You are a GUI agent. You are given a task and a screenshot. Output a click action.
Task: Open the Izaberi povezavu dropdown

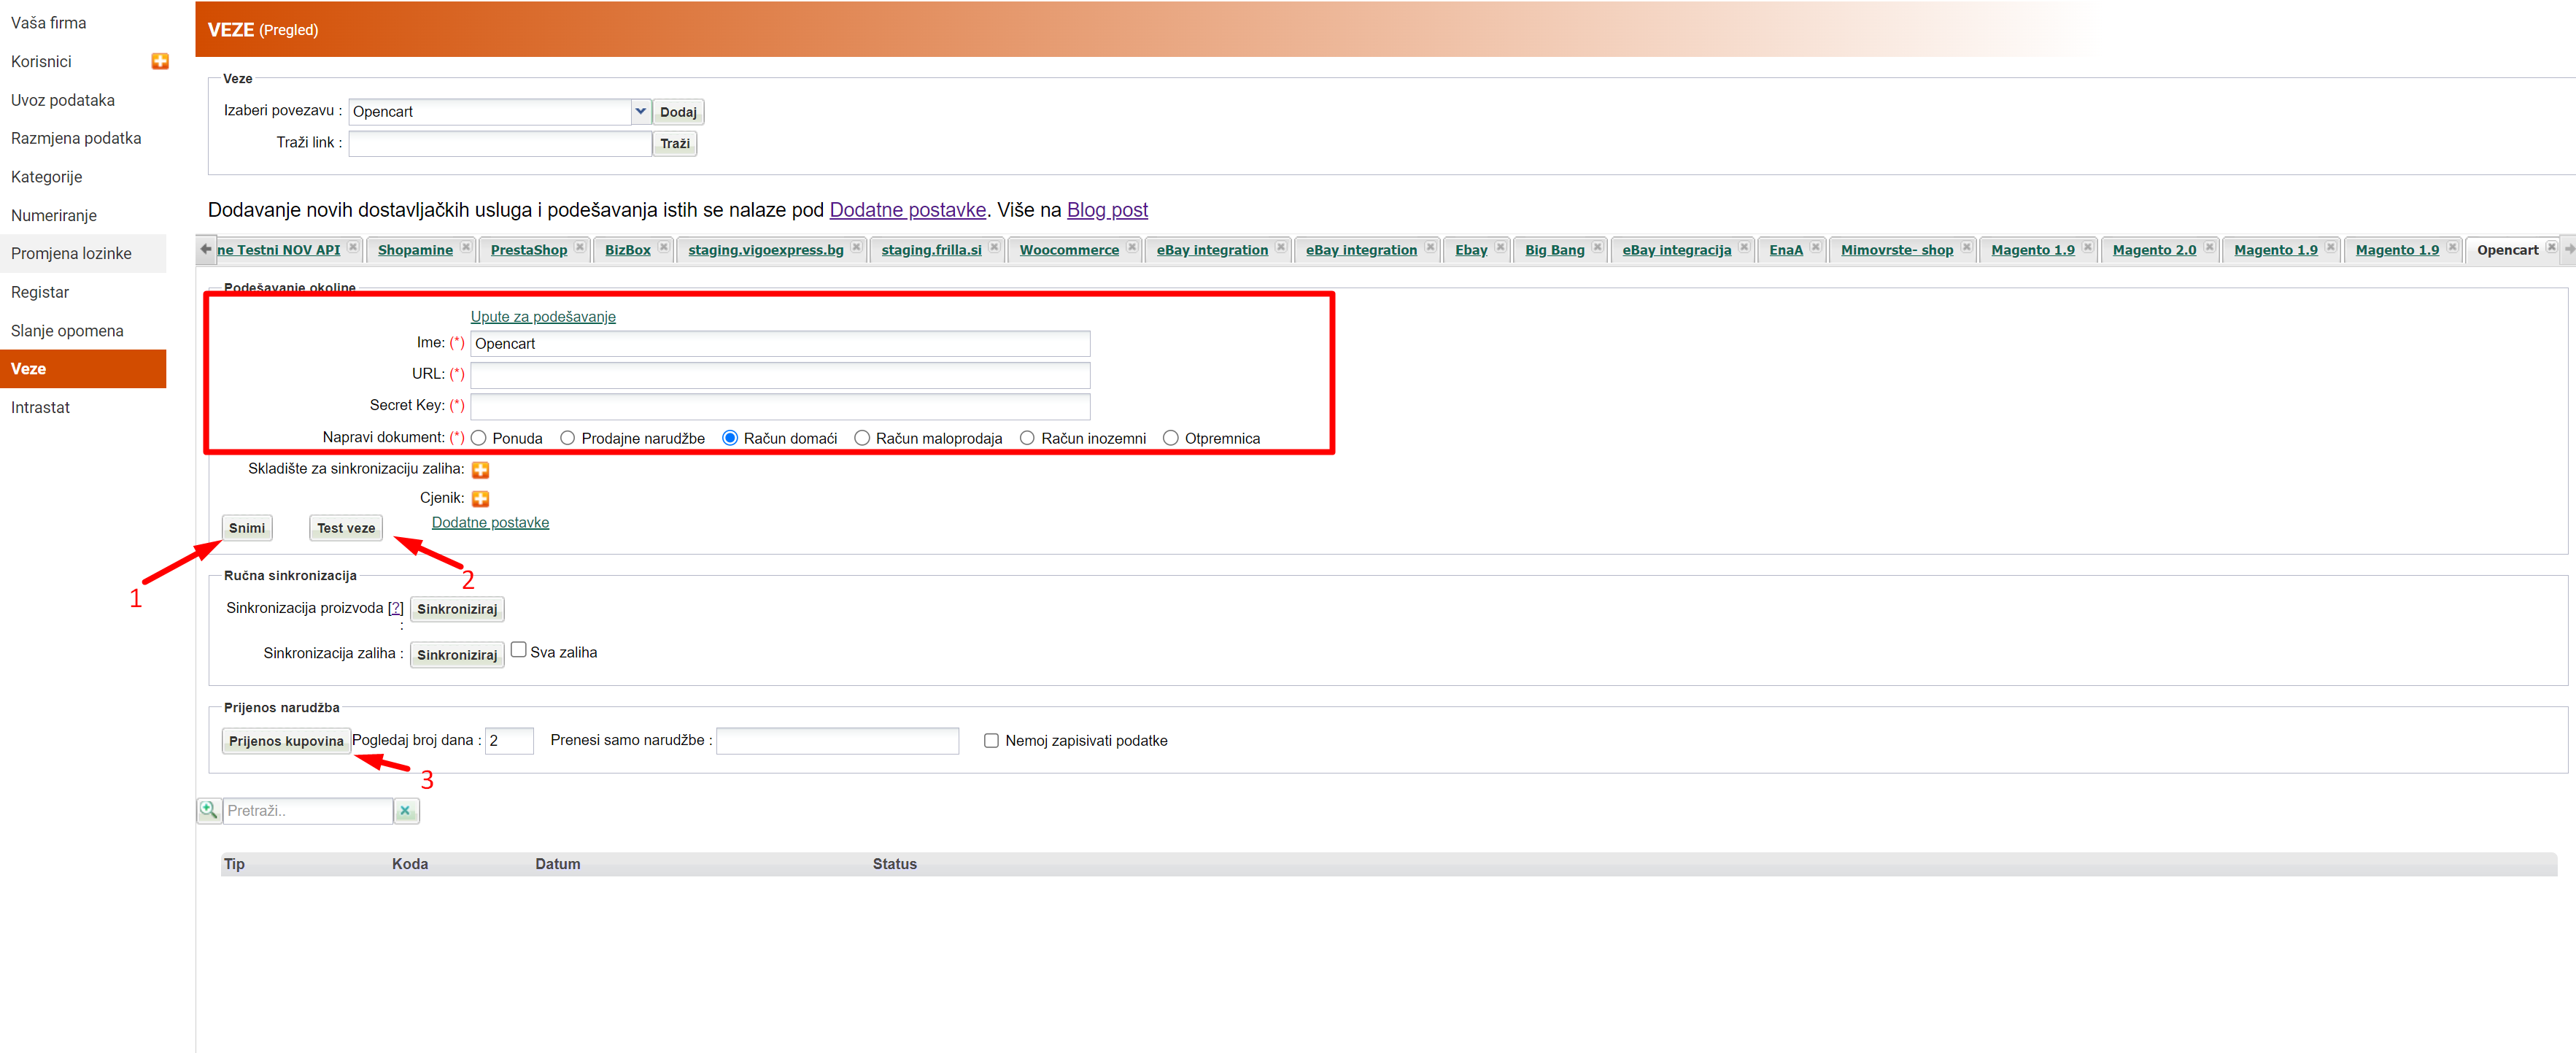pyautogui.click(x=640, y=111)
